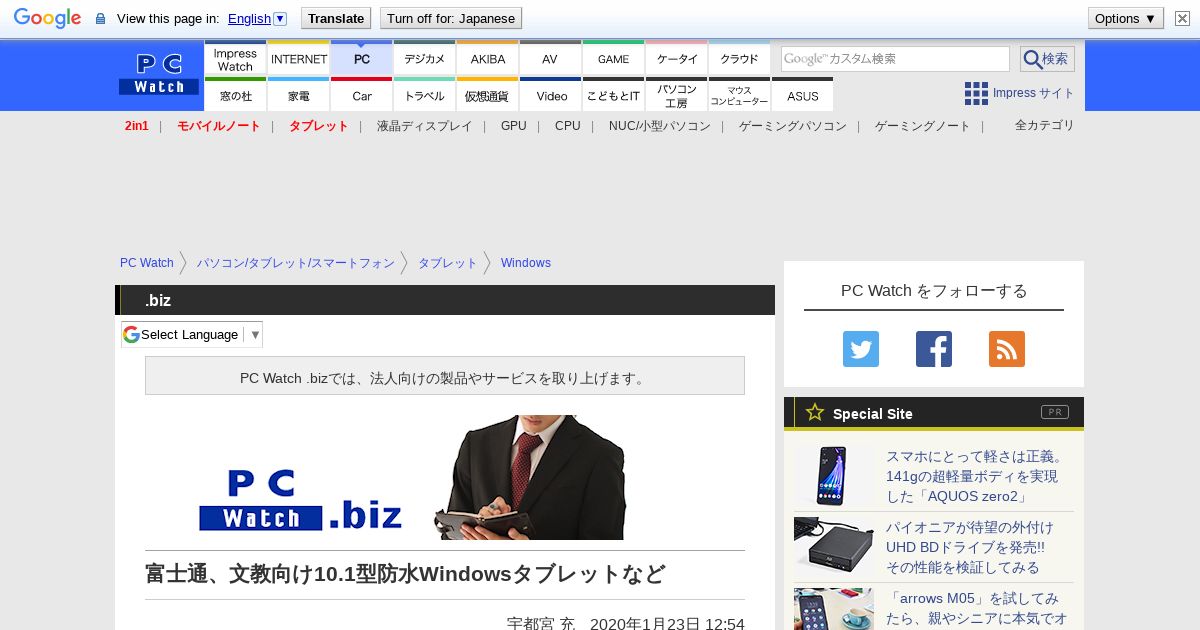Open the パイオニア UHD BDドライブ article link

970,547
